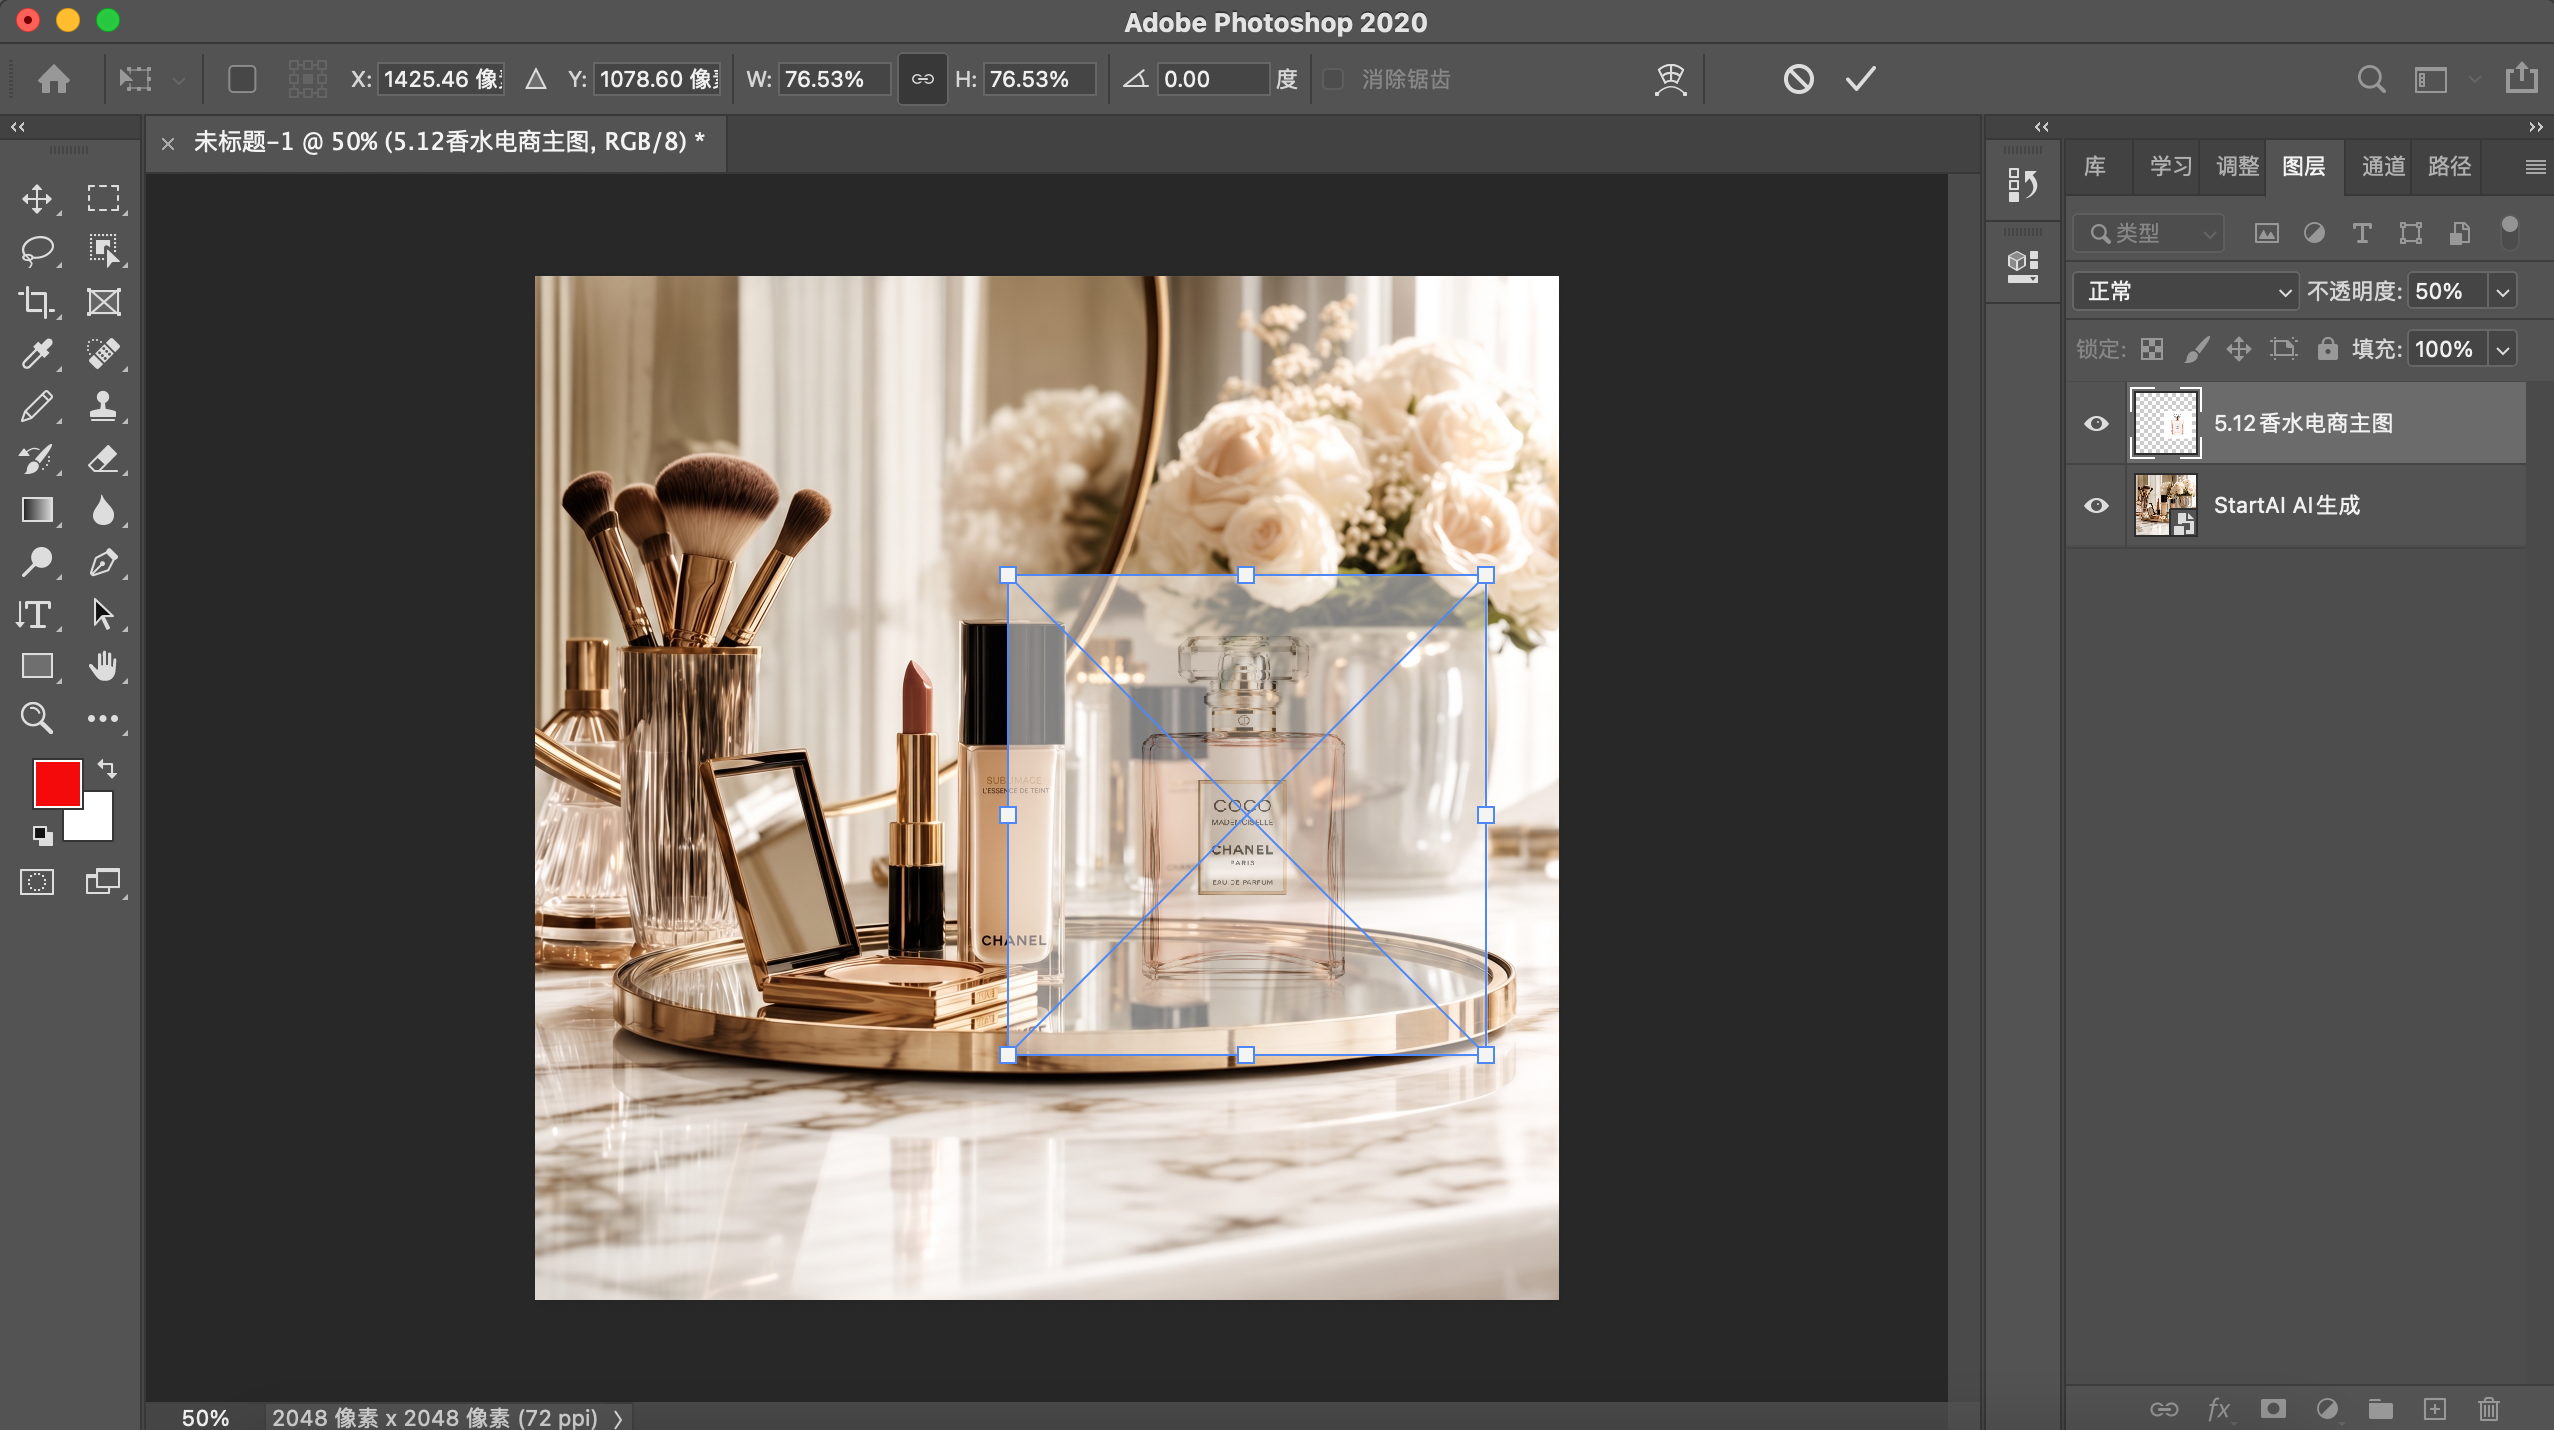
Task: Switch to the 库 tab
Action: [x=2095, y=166]
